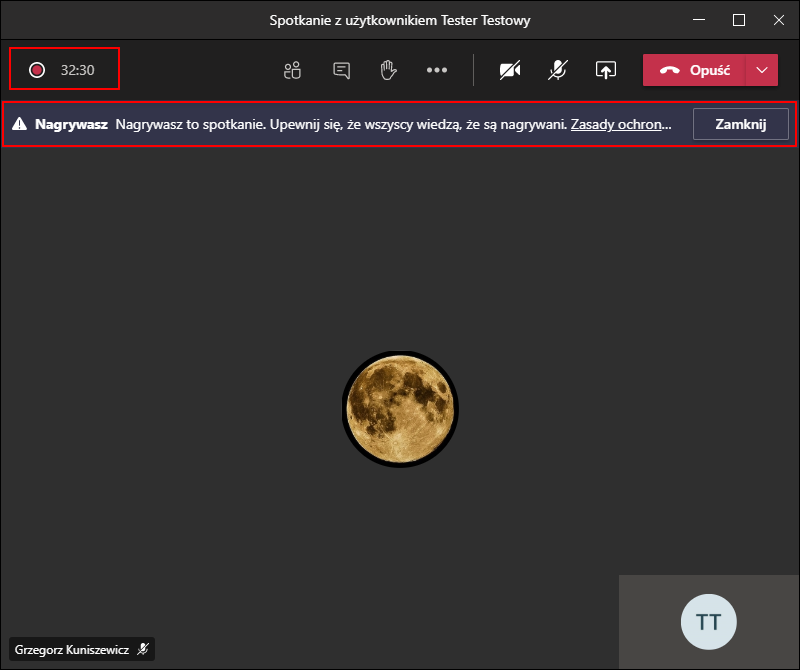Expand the leave options dropdown arrow

pos(762,70)
